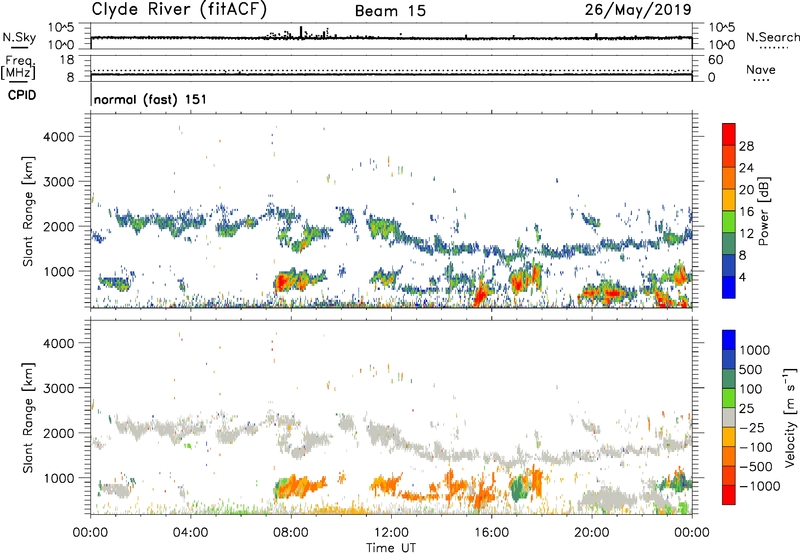800x554 pixels.
Task: Pick the gray -25 to 25 velocity swatch
Action: pyautogui.click(x=729, y=418)
